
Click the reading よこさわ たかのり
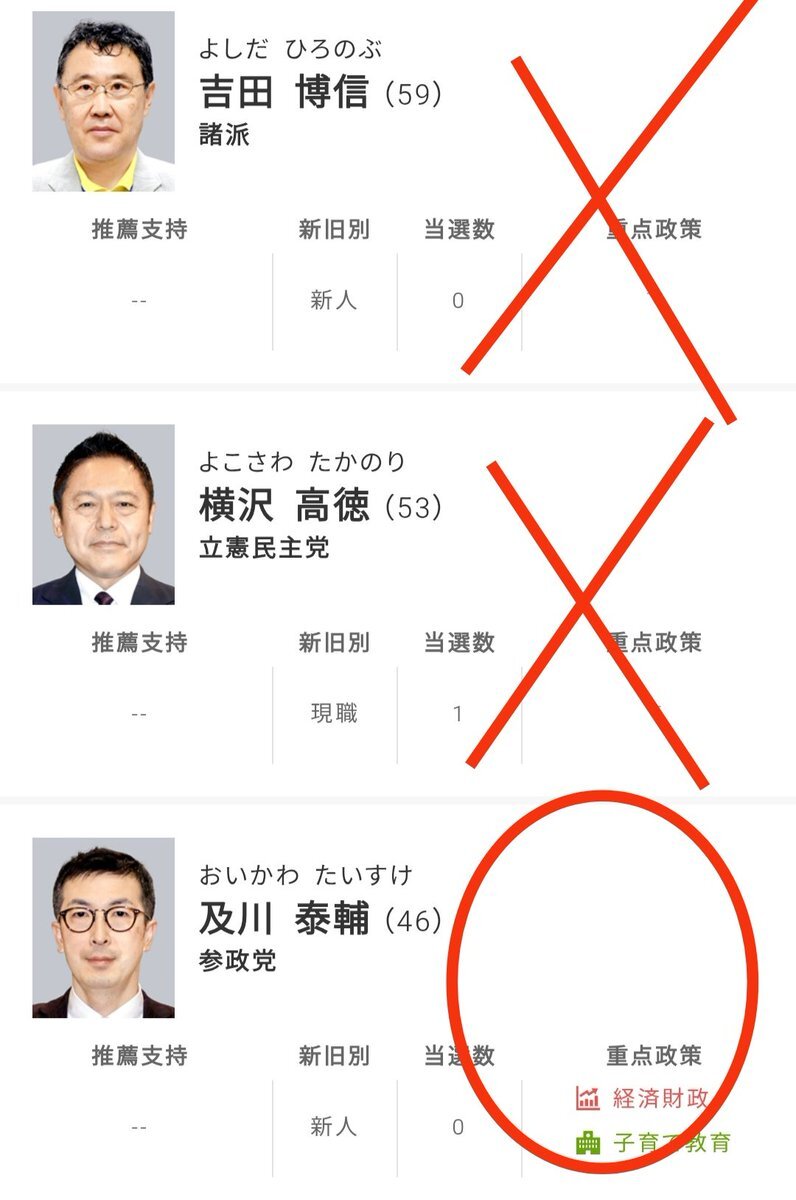[302, 462]
